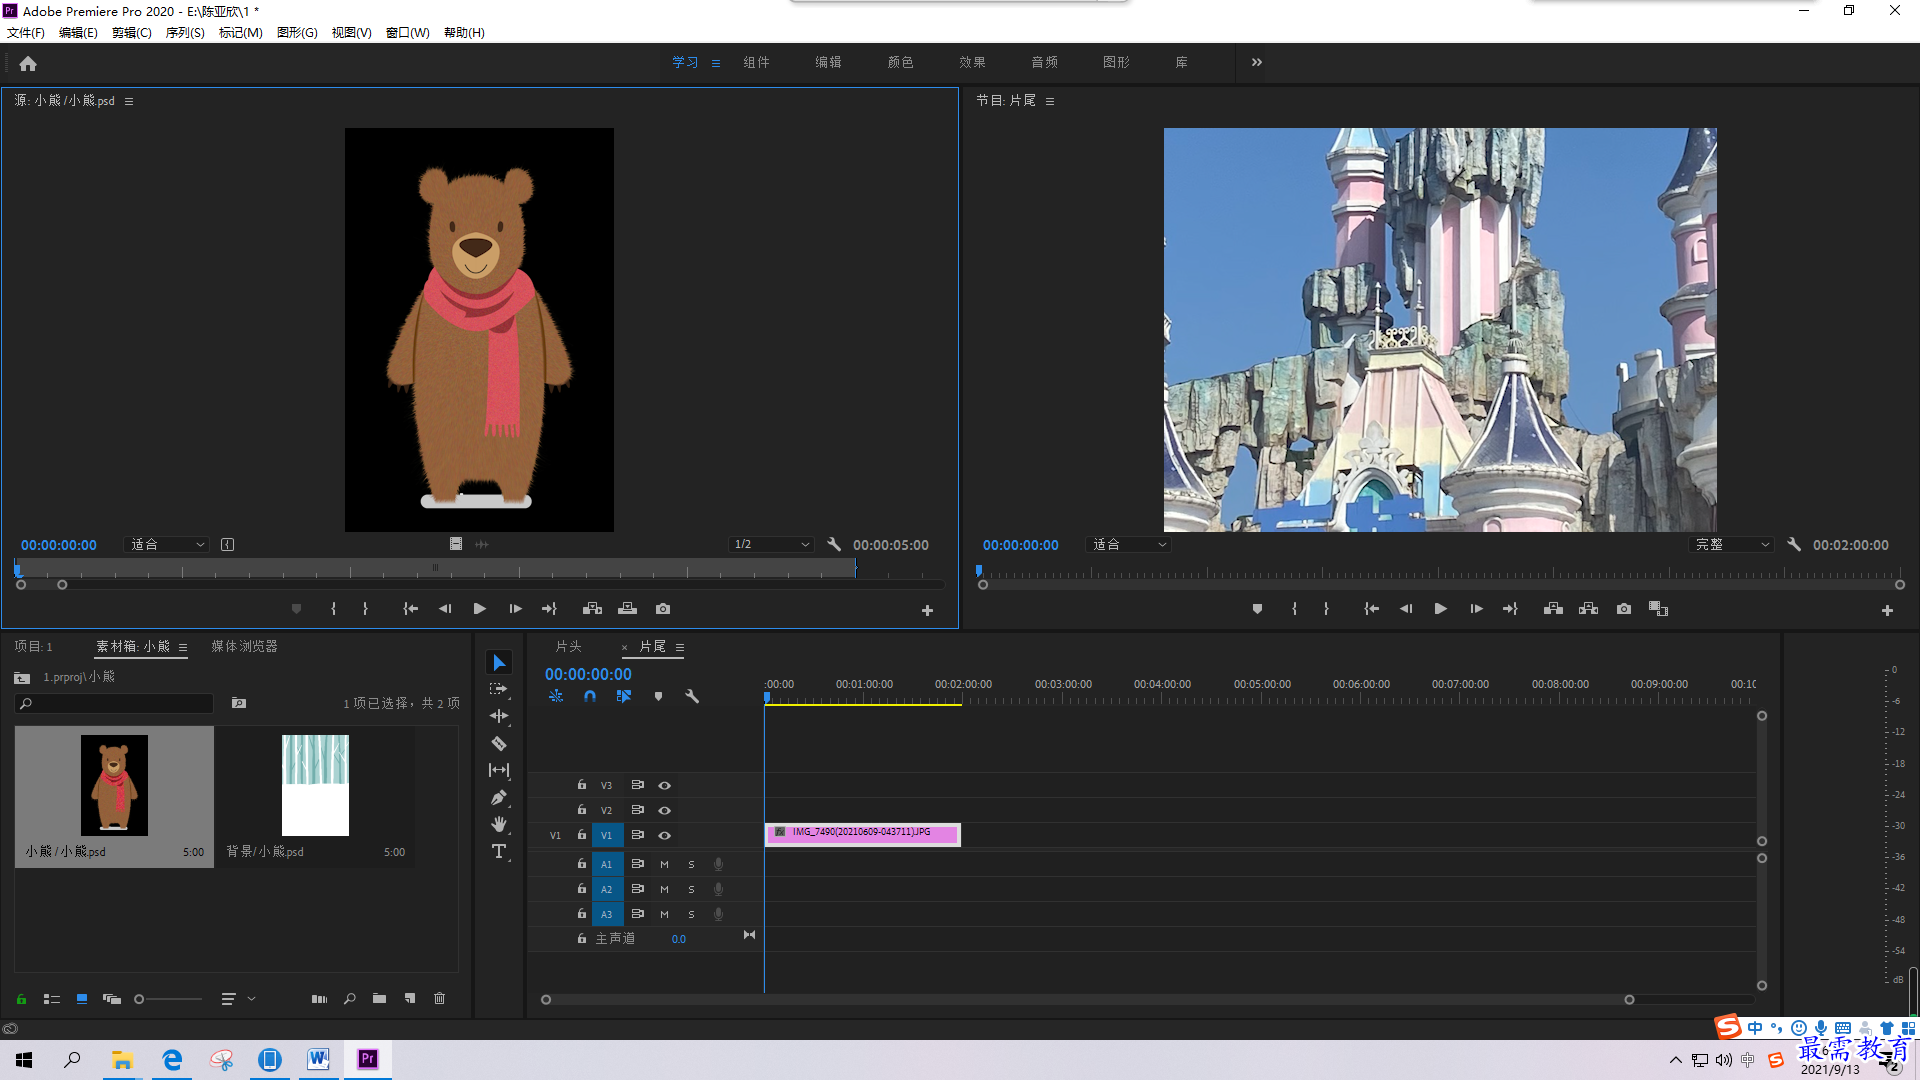Screen dimensions: 1920x1080
Task: Select clip IMG_7490 in timeline
Action: point(862,834)
